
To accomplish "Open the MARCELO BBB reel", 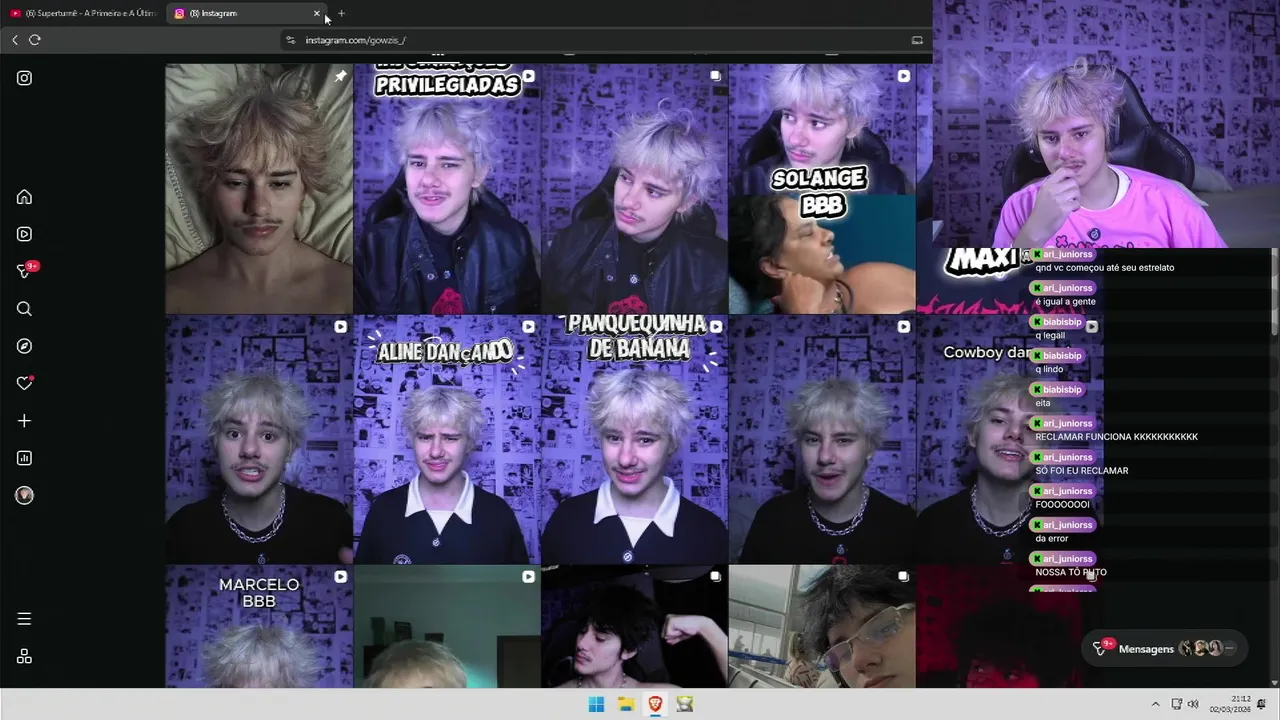I will [x=259, y=626].
